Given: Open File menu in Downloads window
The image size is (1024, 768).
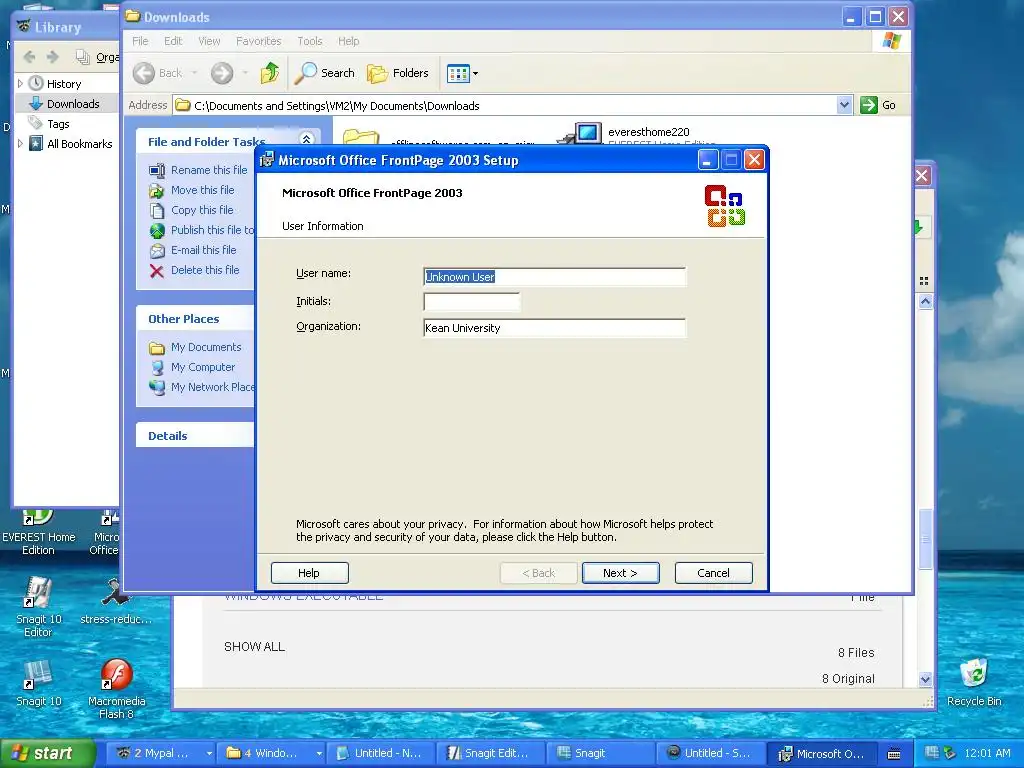Looking at the screenshot, I should [140, 41].
